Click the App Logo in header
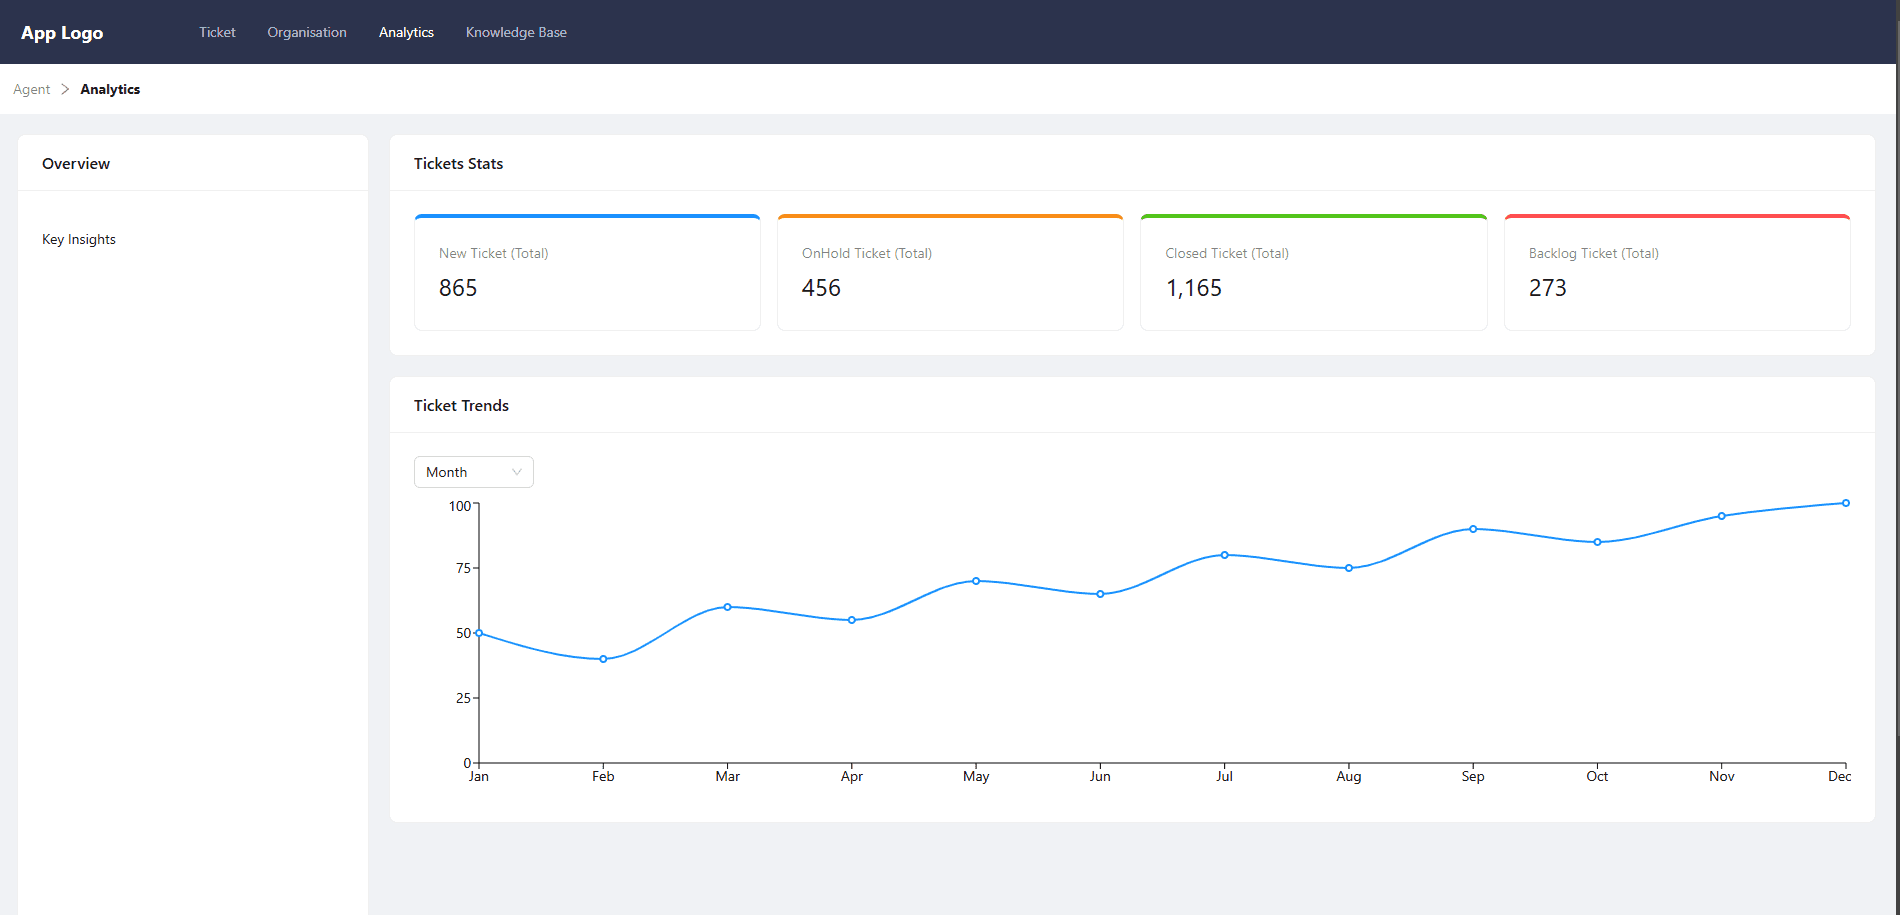 click(x=62, y=33)
